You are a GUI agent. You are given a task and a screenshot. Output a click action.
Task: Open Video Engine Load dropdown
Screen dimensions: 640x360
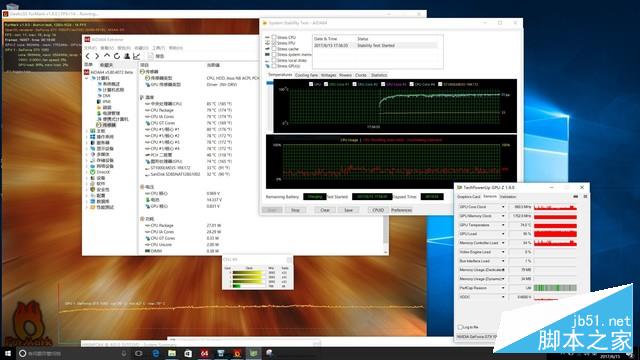coord(503,252)
